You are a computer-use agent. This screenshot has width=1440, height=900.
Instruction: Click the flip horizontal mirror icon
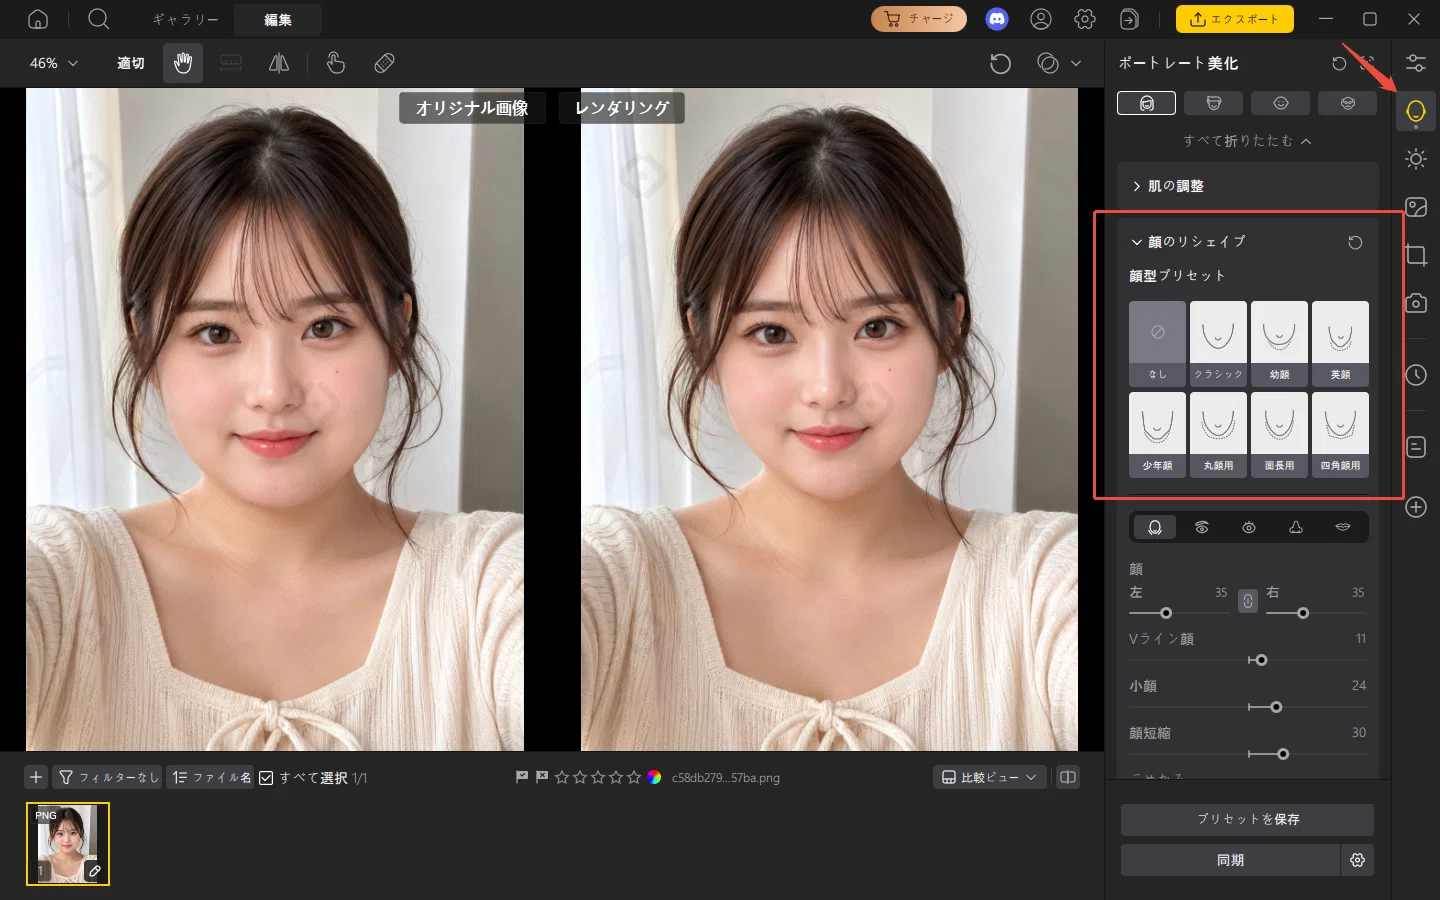[x=279, y=63]
